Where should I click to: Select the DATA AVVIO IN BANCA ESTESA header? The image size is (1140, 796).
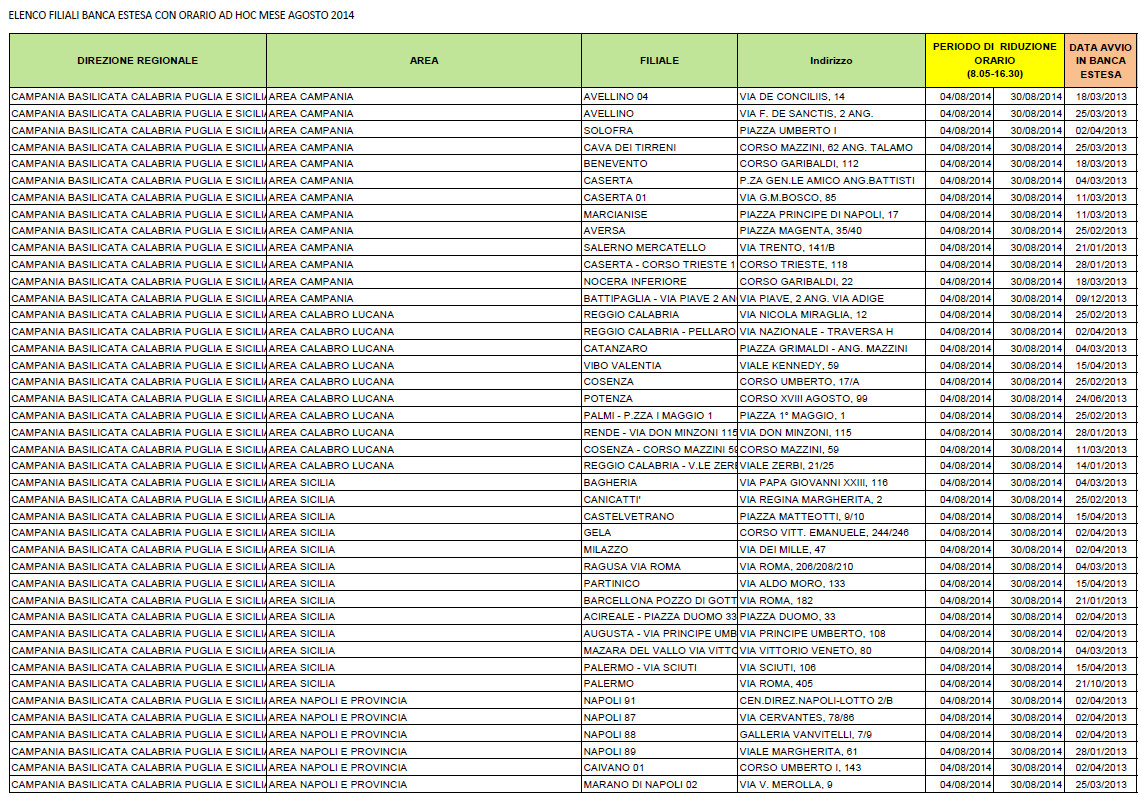pyautogui.click(x=1100, y=60)
